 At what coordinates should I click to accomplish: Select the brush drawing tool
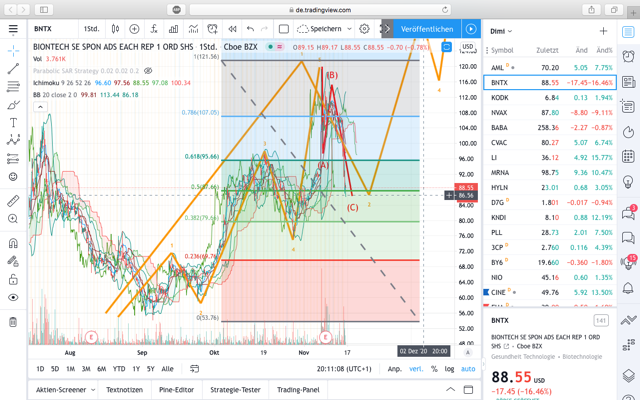[13, 105]
